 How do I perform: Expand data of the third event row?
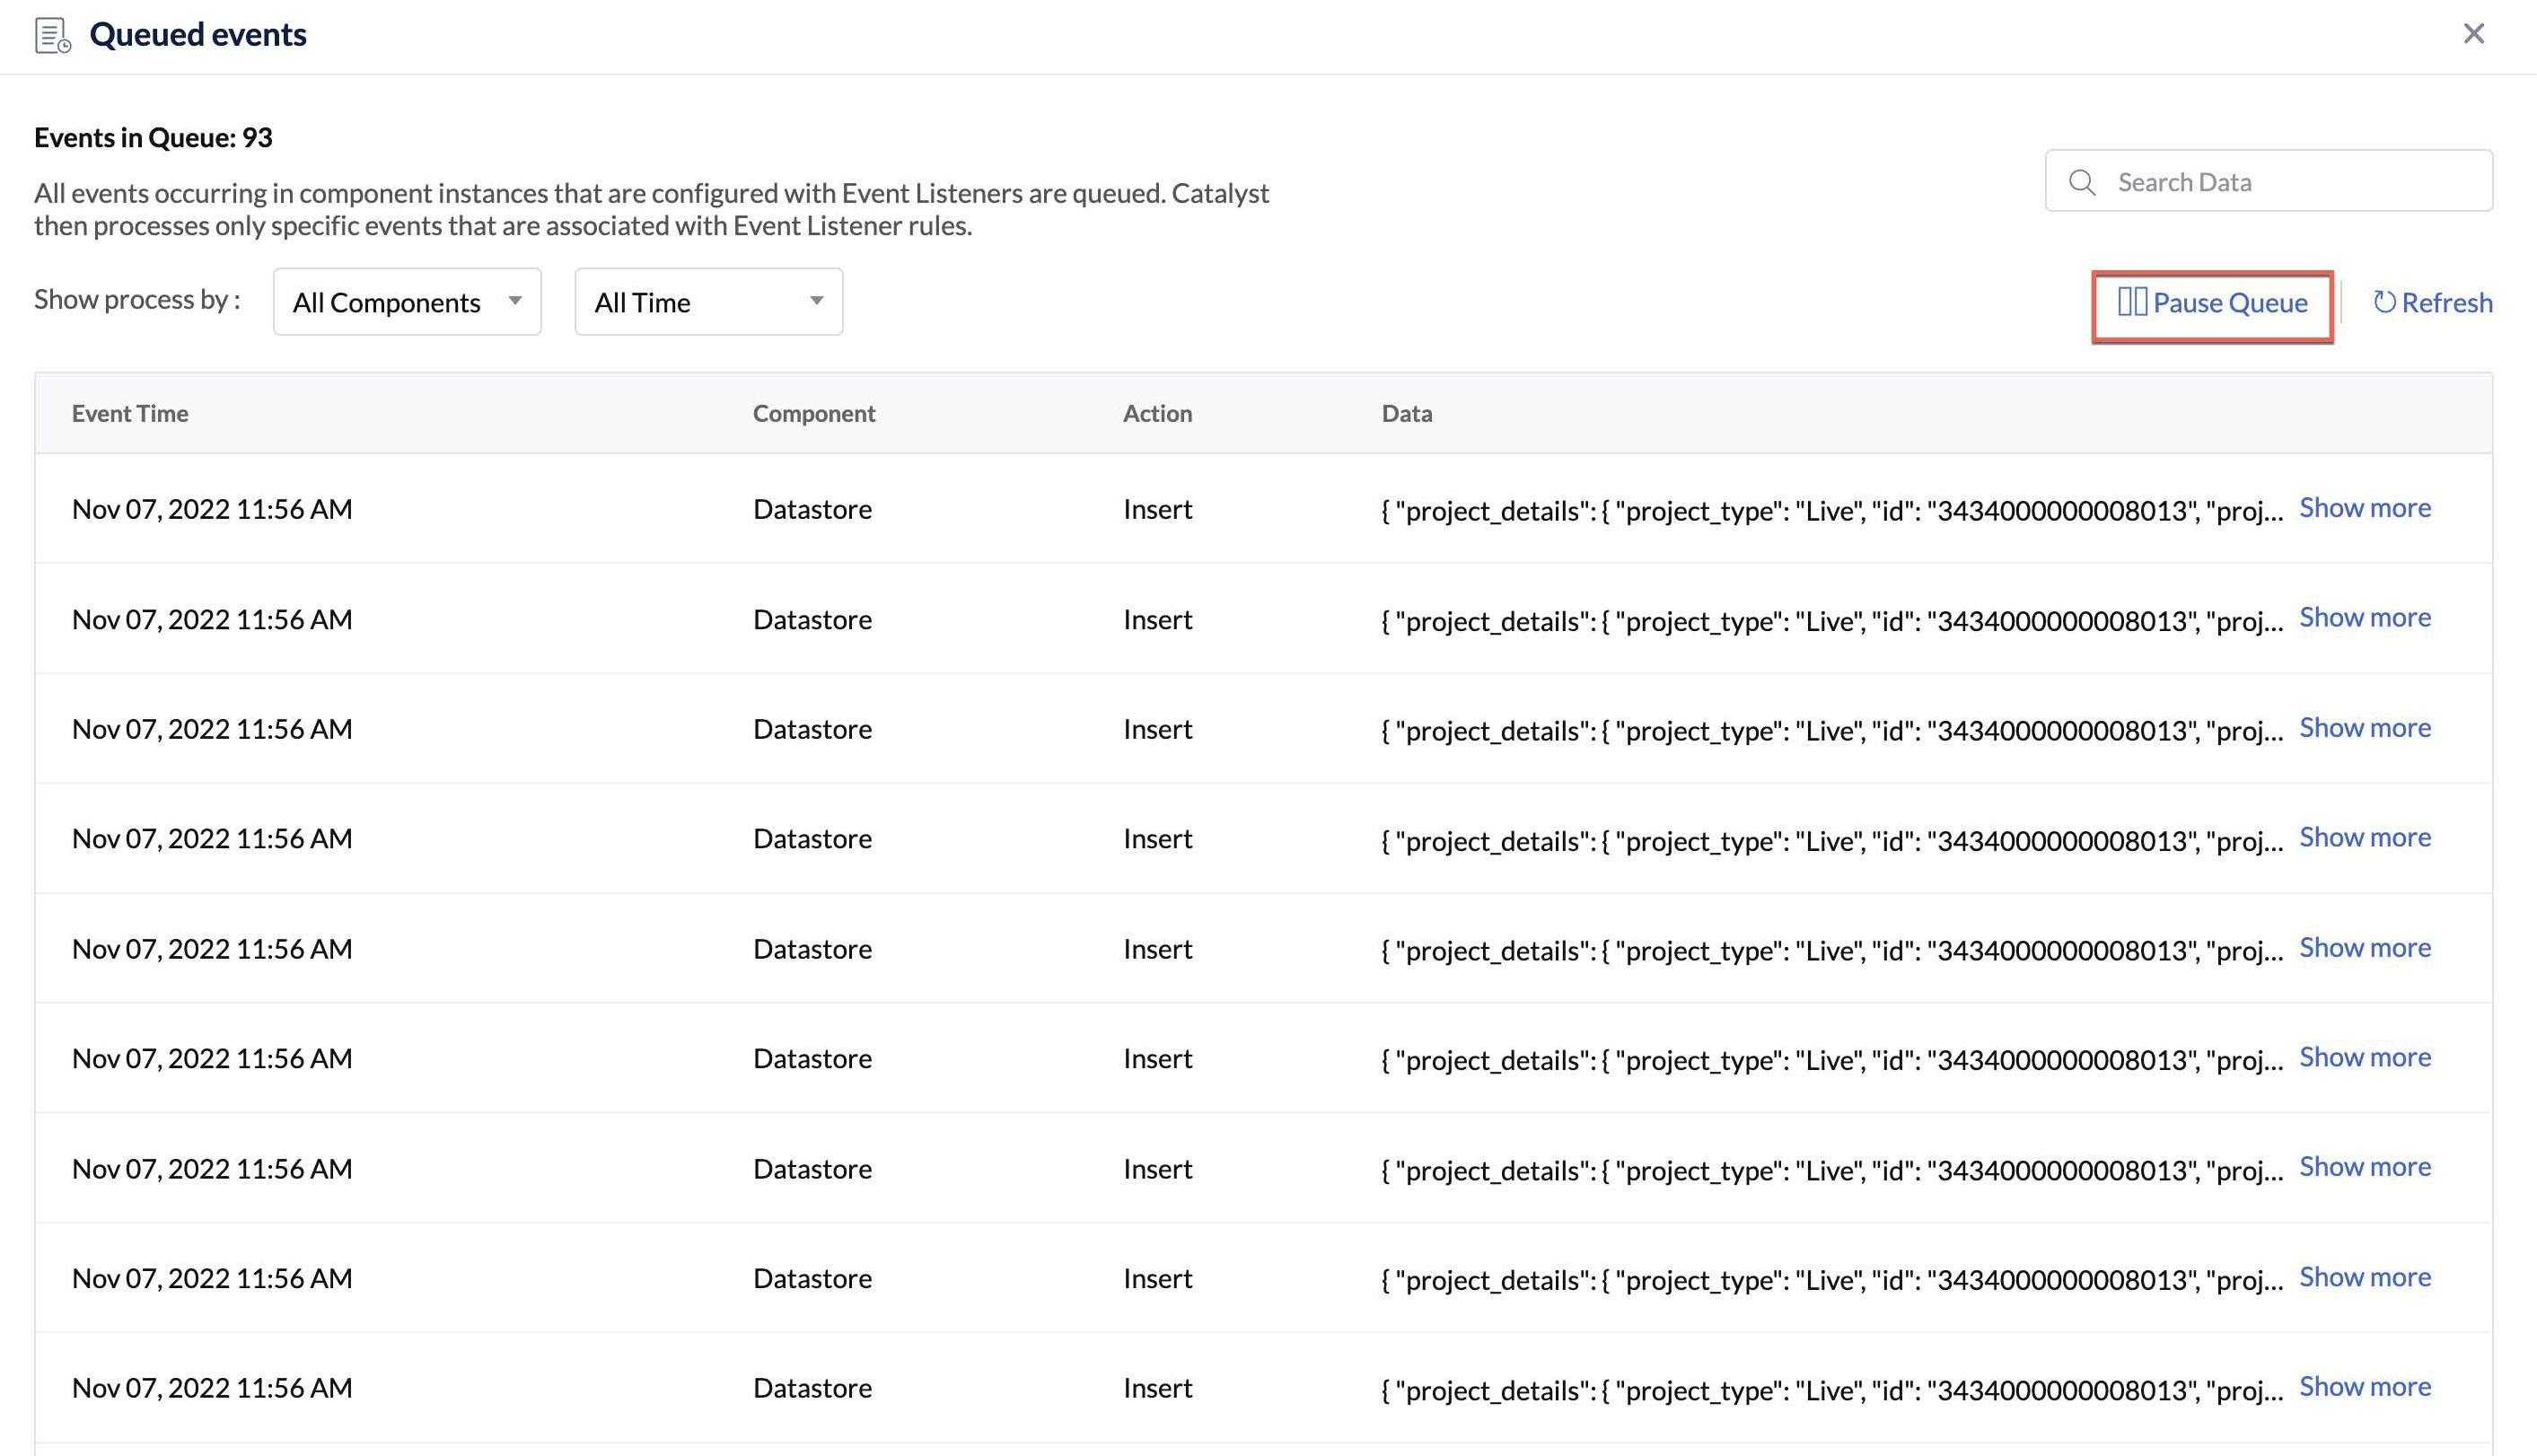(x=2364, y=728)
